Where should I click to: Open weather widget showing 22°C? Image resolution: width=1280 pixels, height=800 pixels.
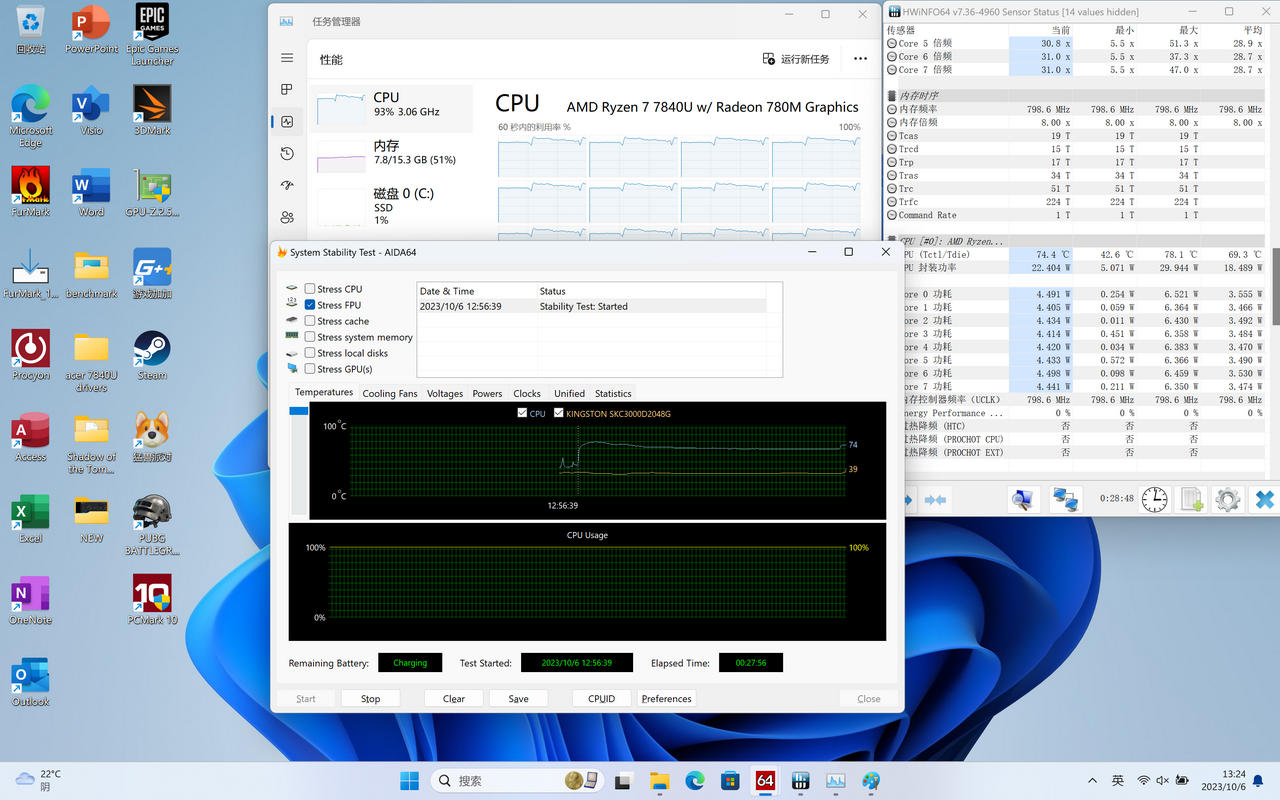pyautogui.click(x=40, y=780)
